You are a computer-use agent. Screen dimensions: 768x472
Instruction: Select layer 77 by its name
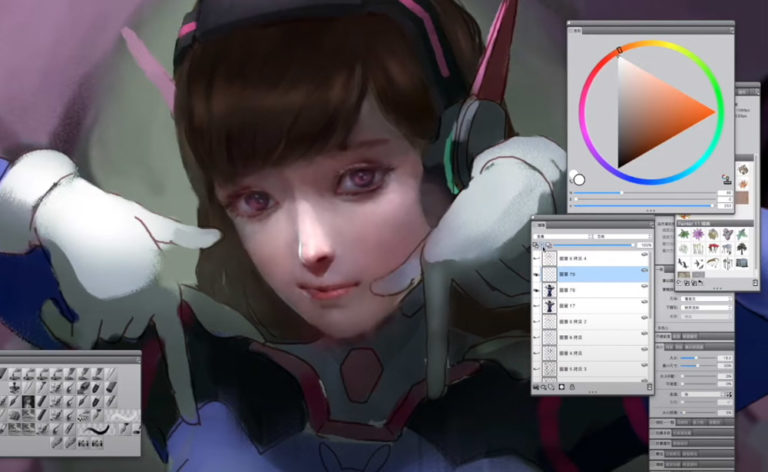pos(568,306)
